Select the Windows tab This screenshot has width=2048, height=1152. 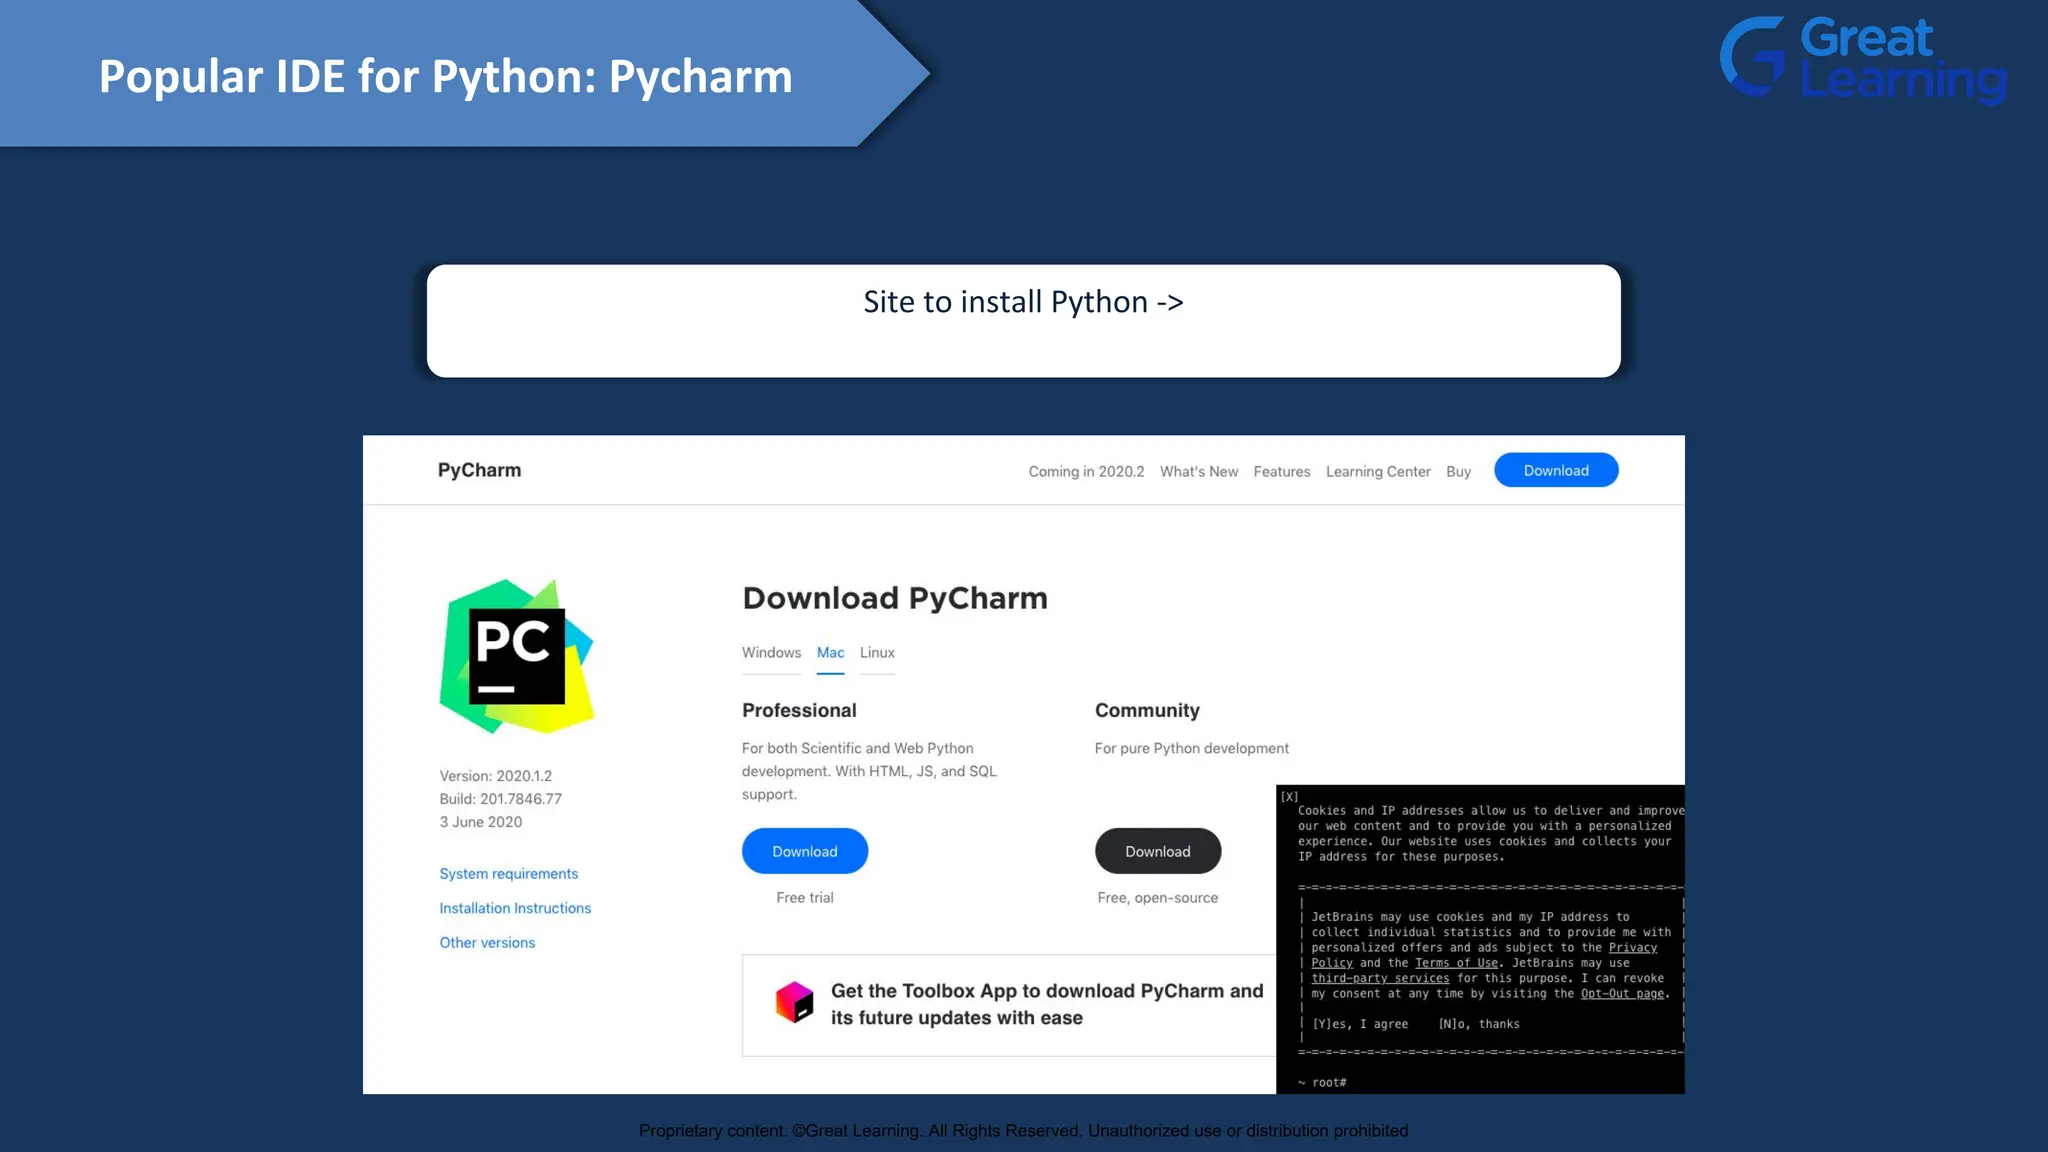click(x=771, y=653)
